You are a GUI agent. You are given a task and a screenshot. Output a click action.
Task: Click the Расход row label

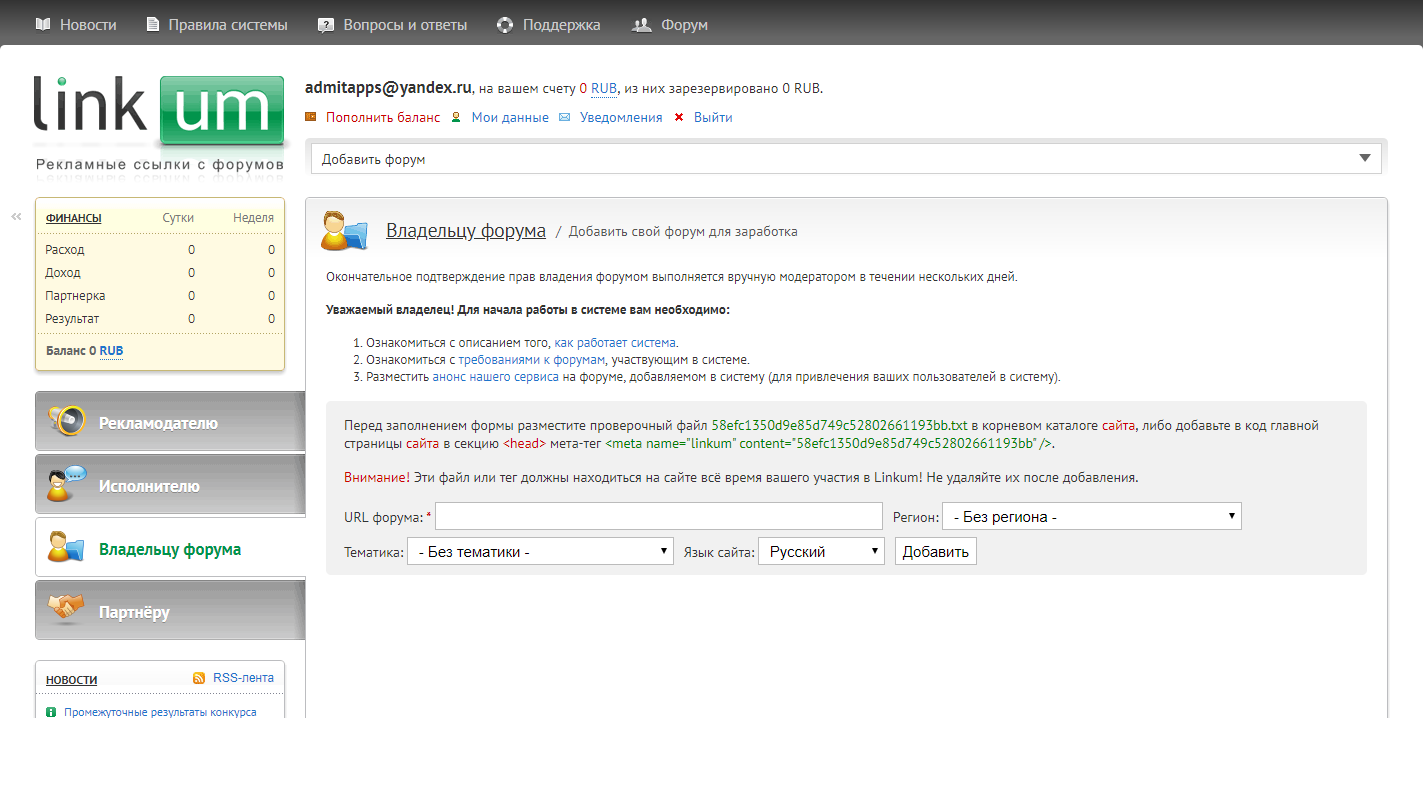pos(65,250)
